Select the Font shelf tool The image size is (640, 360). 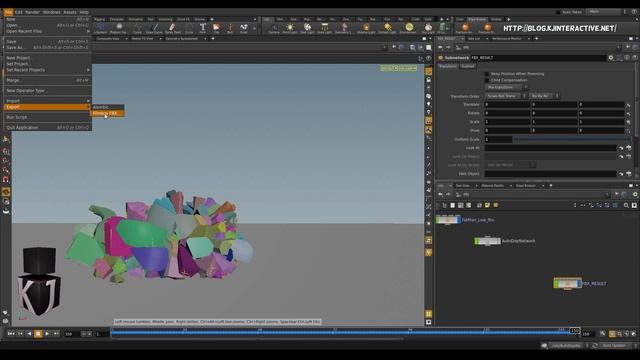[x=202, y=28]
